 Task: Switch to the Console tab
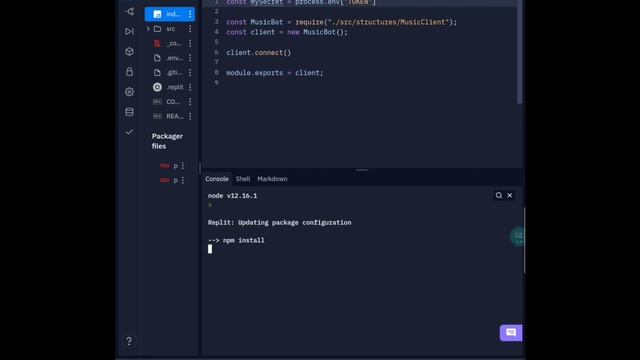point(217,179)
